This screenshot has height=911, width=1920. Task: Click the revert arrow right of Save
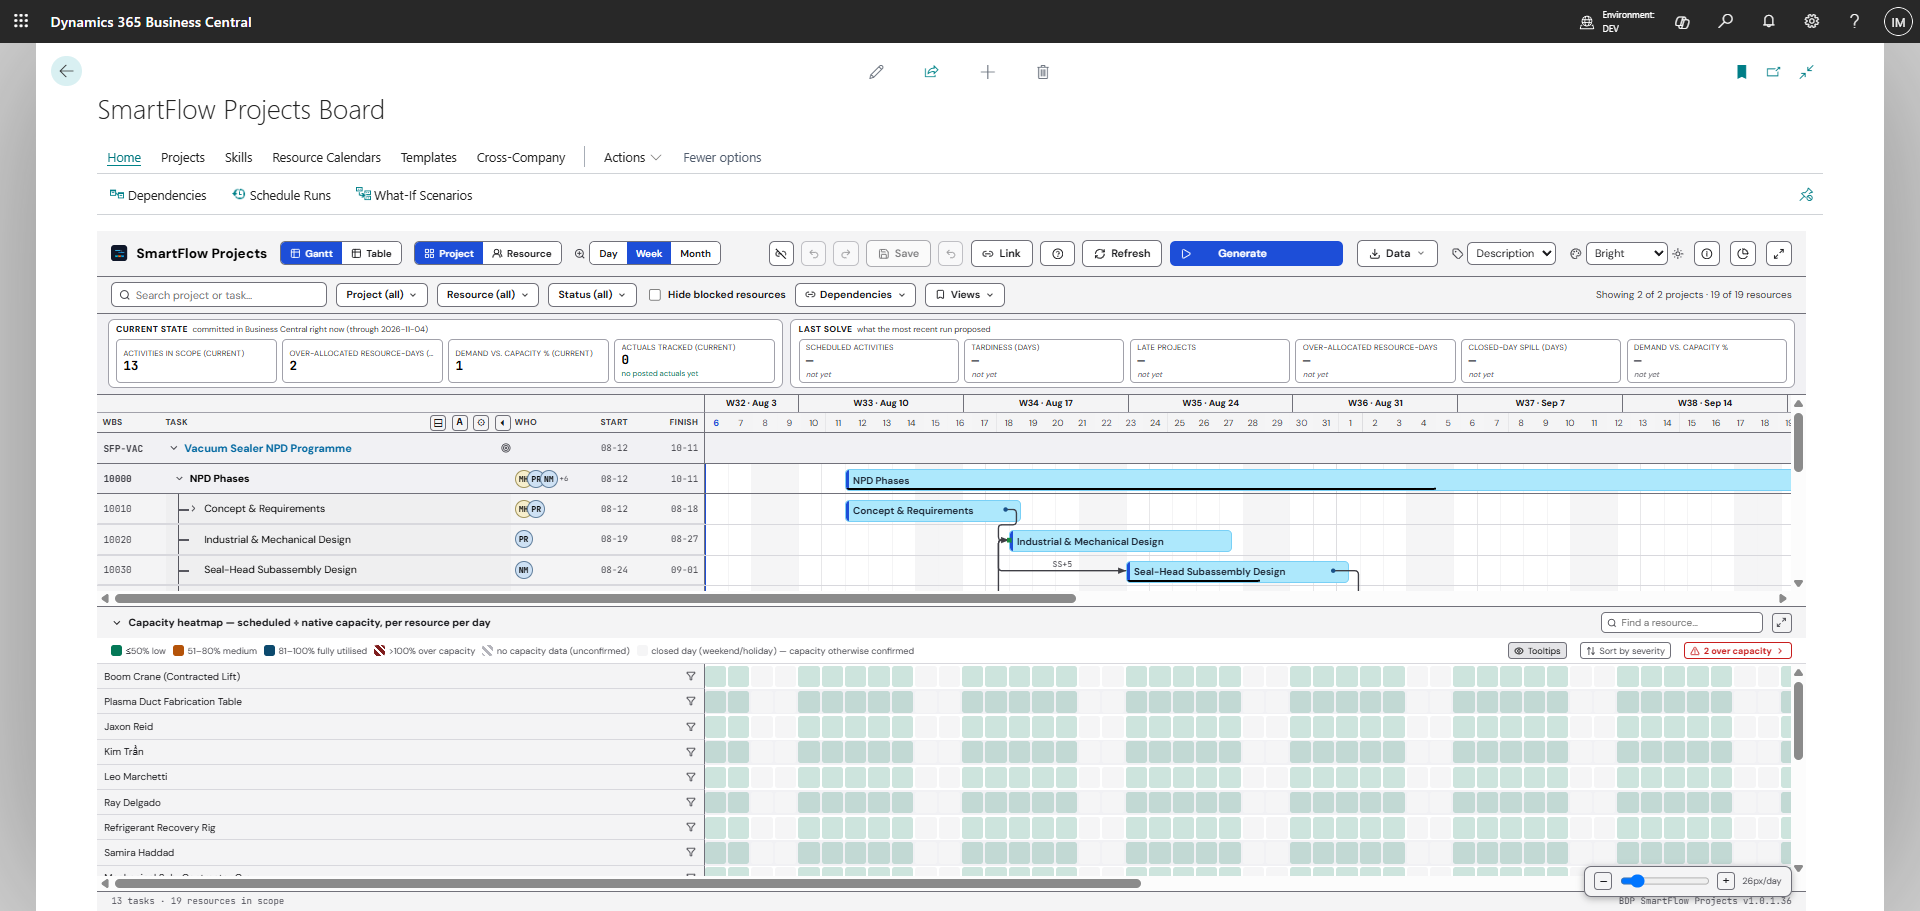pyautogui.click(x=951, y=254)
